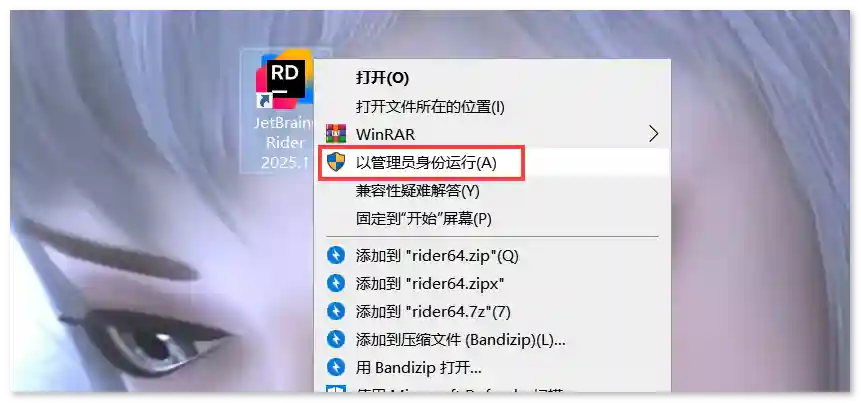Click Bandizip icon beside 用 Bandizip 打开
This screenshot has width=861, height=403.
tap(336, 367)
